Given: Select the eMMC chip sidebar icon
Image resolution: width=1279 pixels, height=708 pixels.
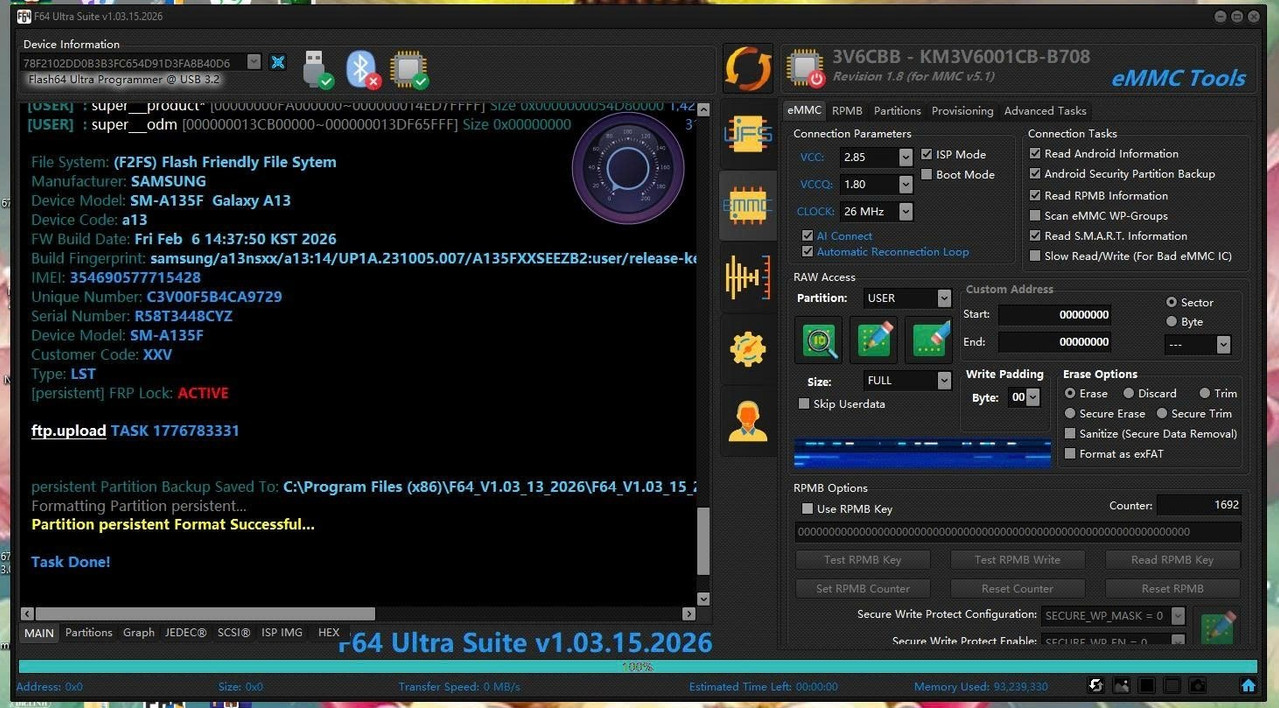Looking at the screenshot, I should (x=747, y=206).
